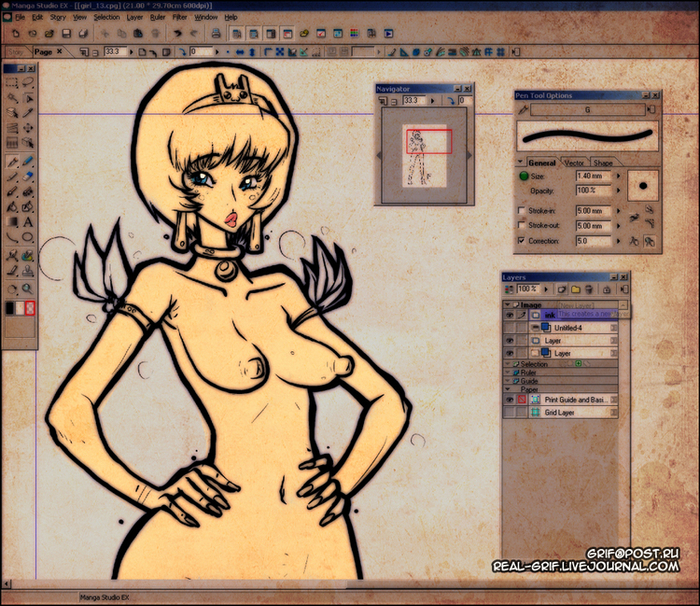Click the black foreground color swatch
The image size is (700, 606).
[11, 308]
